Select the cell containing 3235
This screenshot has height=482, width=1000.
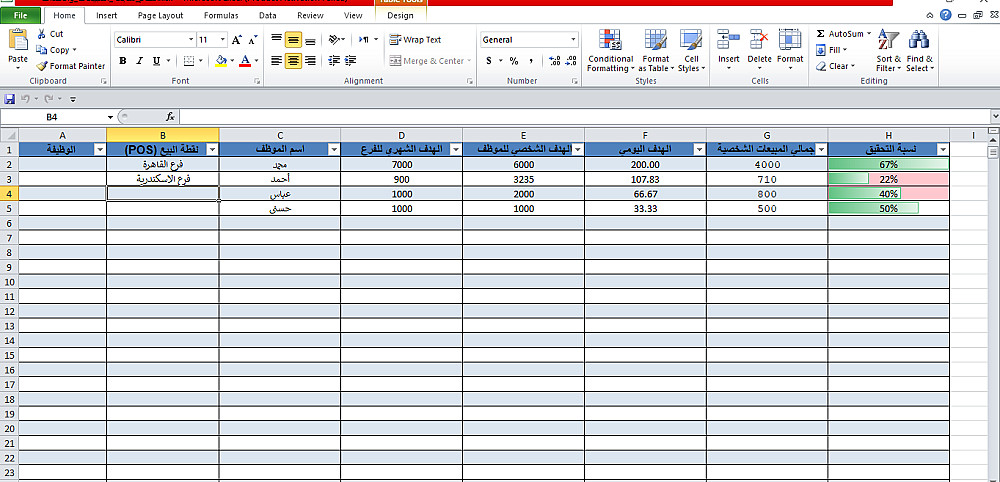point(523,179)
